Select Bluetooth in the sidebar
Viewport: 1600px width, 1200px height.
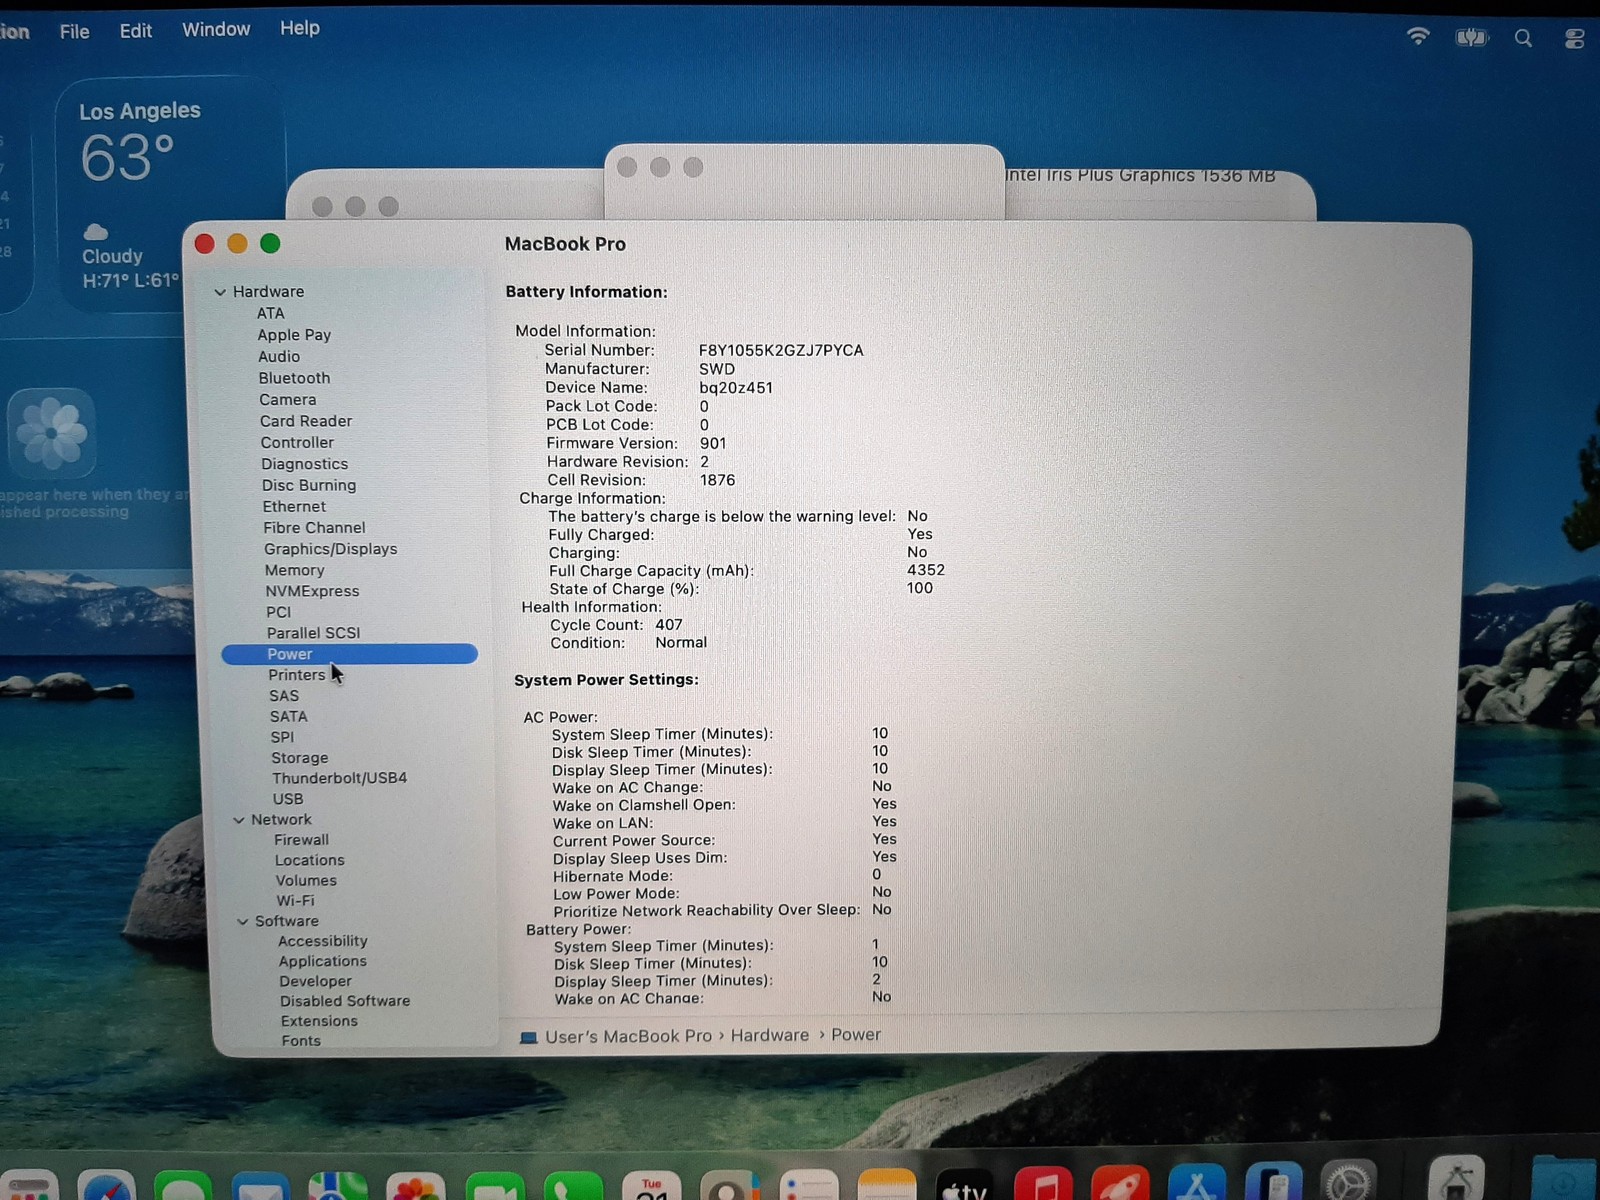click(x=294, y=378)
